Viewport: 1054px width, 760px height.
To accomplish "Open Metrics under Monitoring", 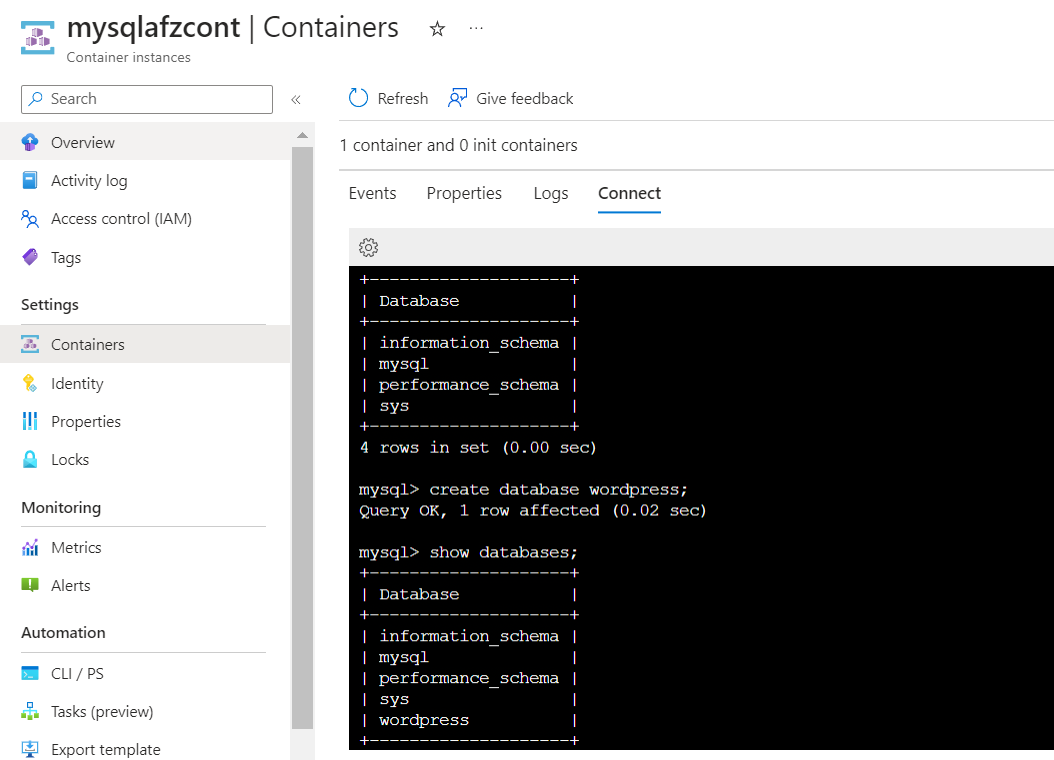I will 76,548.
